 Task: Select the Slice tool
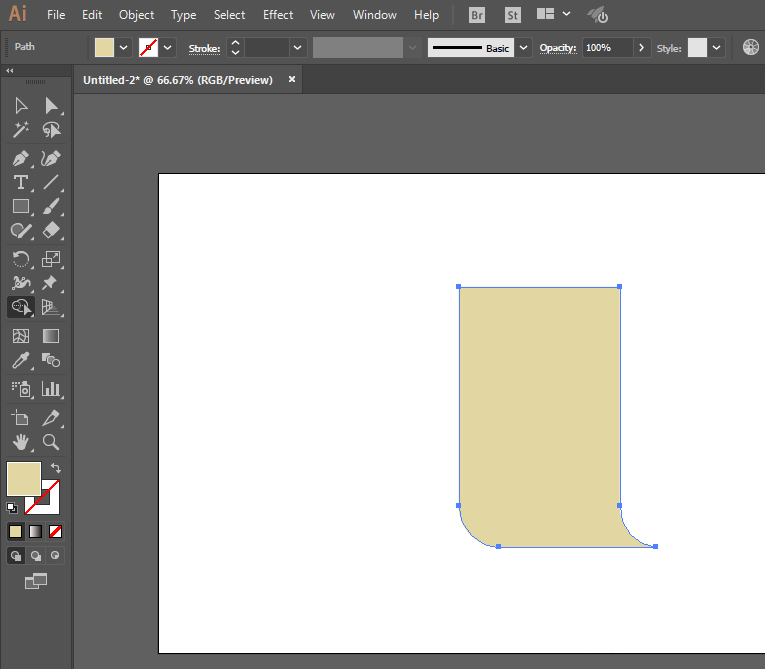click(51, 418)
